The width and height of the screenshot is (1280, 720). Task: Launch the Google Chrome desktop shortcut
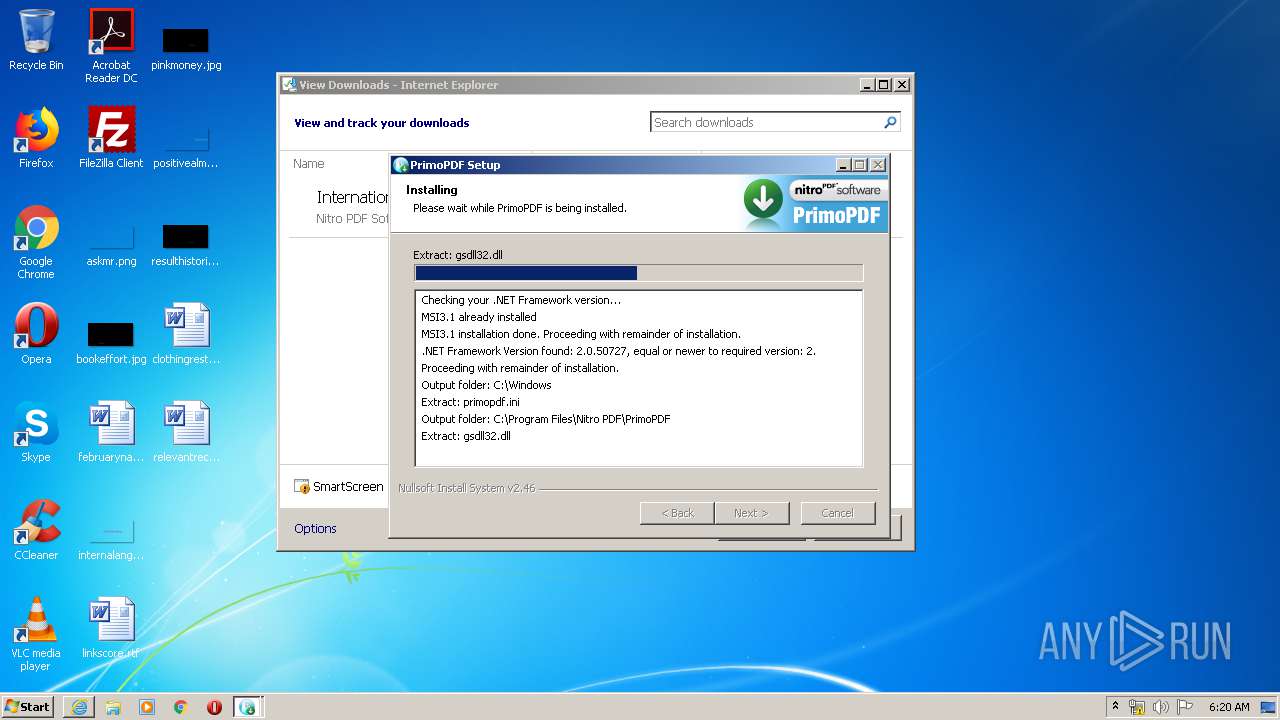(x=36, y=242)
